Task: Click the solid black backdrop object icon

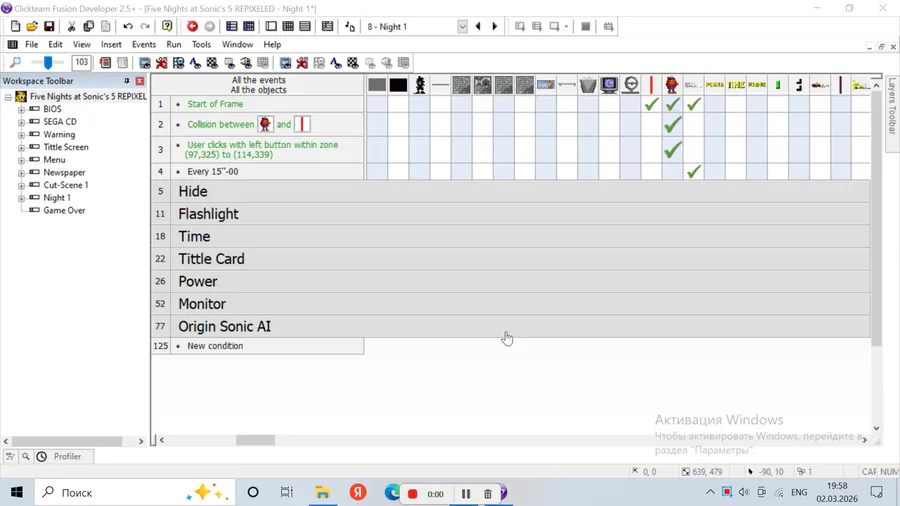Action: (398, 85)
